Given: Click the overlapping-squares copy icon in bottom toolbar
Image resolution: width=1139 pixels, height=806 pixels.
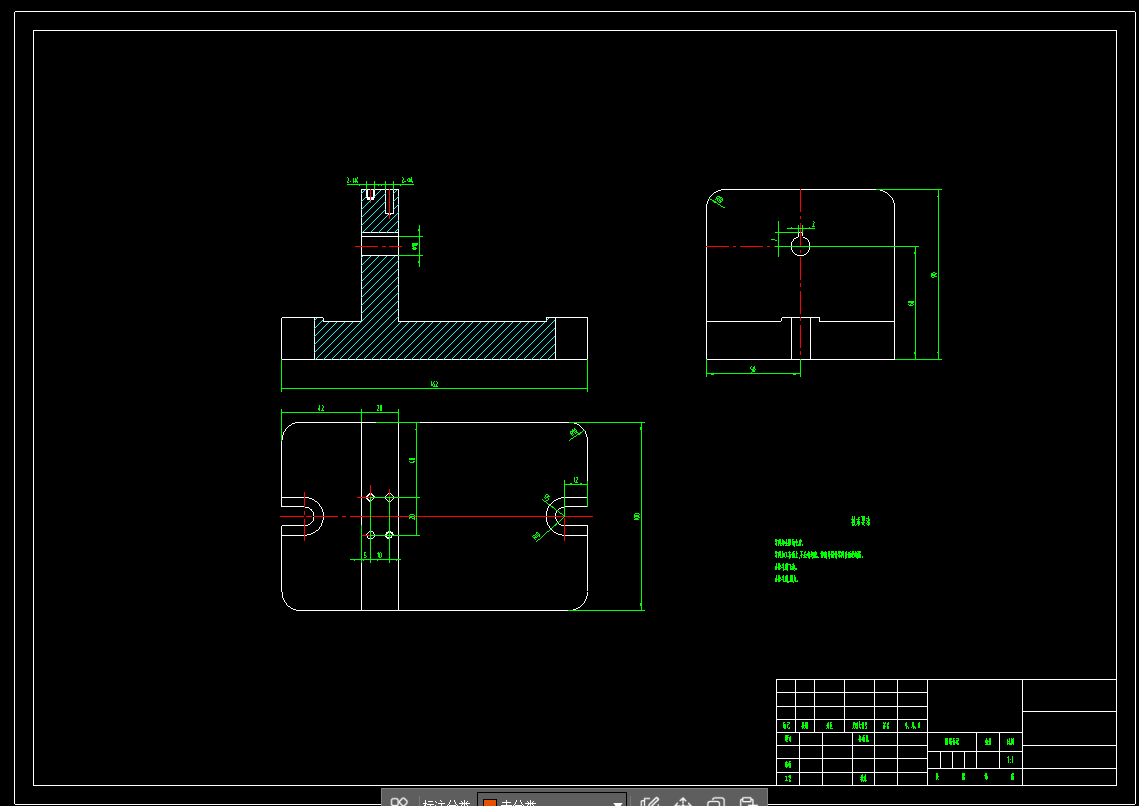Looking at the screenshot, I should (716, 802).
